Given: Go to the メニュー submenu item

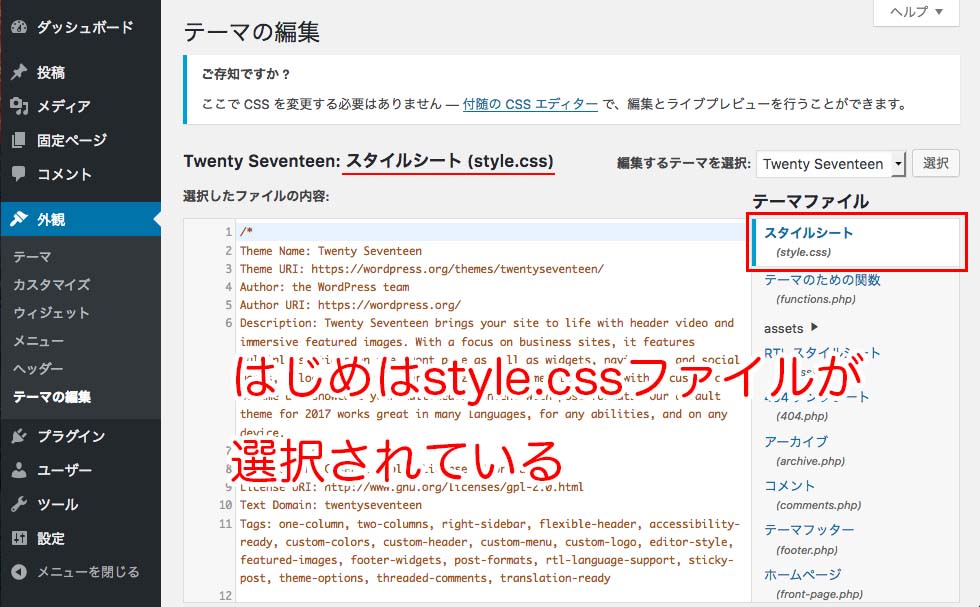Looking at the screenshot, I should pyautogui.click(x=38, y=341).
